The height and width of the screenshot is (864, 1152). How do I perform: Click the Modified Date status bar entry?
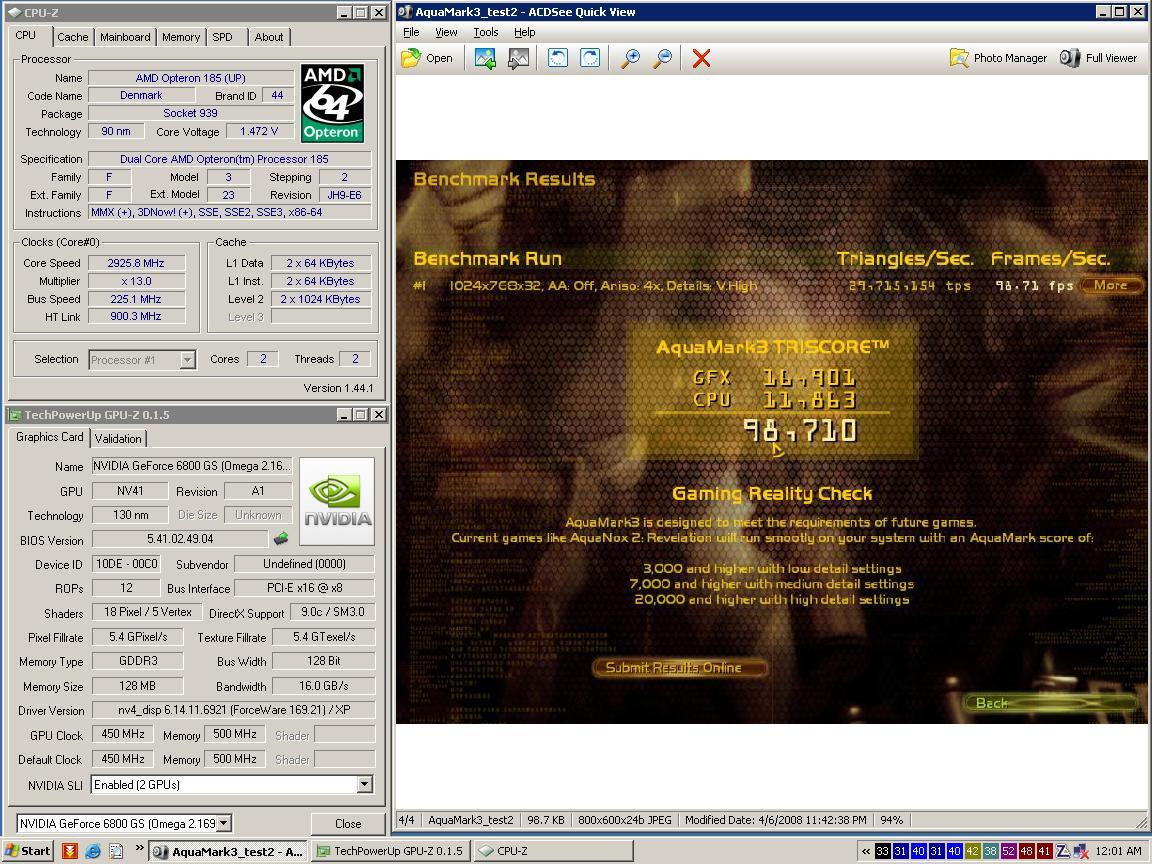775,820
